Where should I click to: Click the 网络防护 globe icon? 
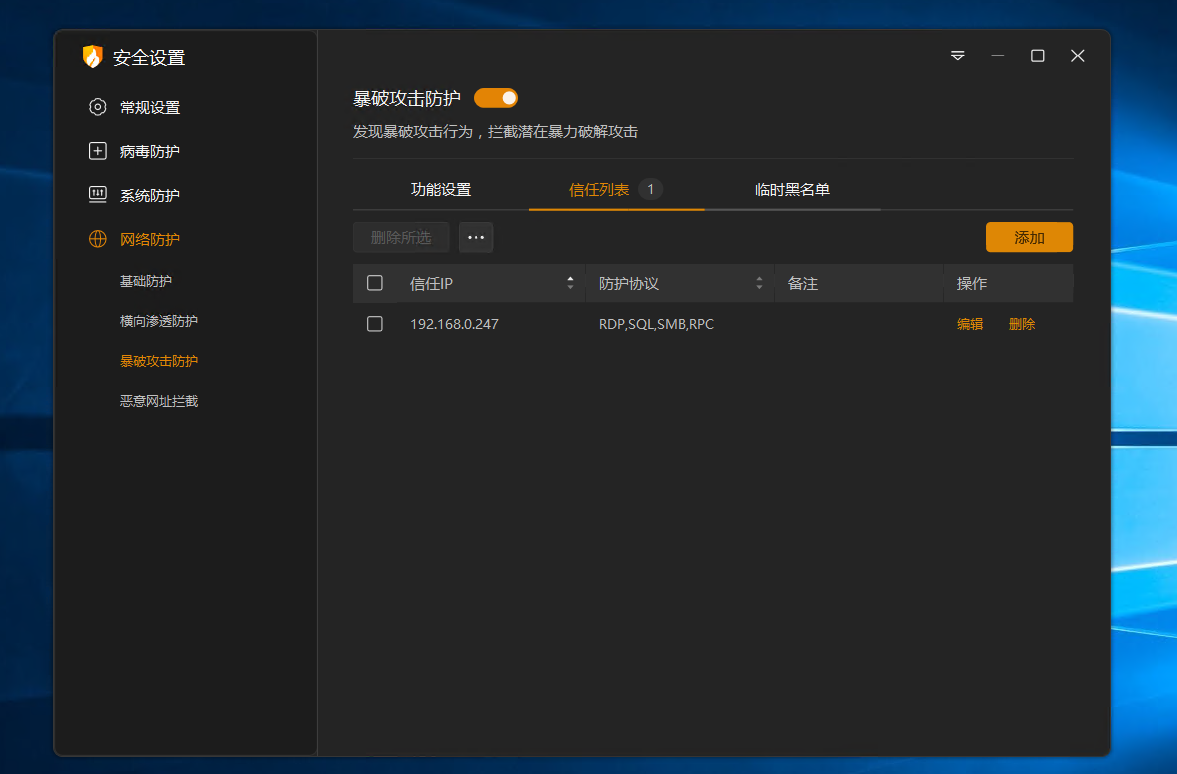(97, 239)
